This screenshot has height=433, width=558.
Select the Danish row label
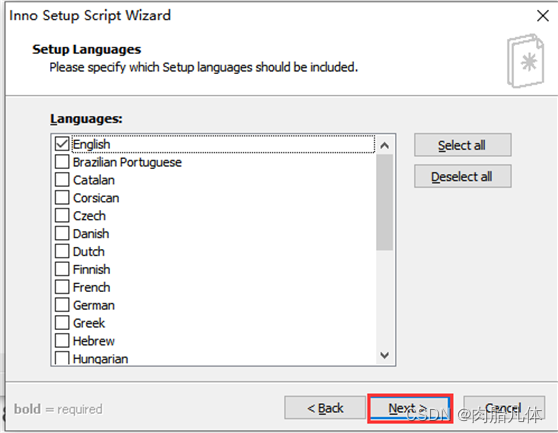(x=91, y=234)
